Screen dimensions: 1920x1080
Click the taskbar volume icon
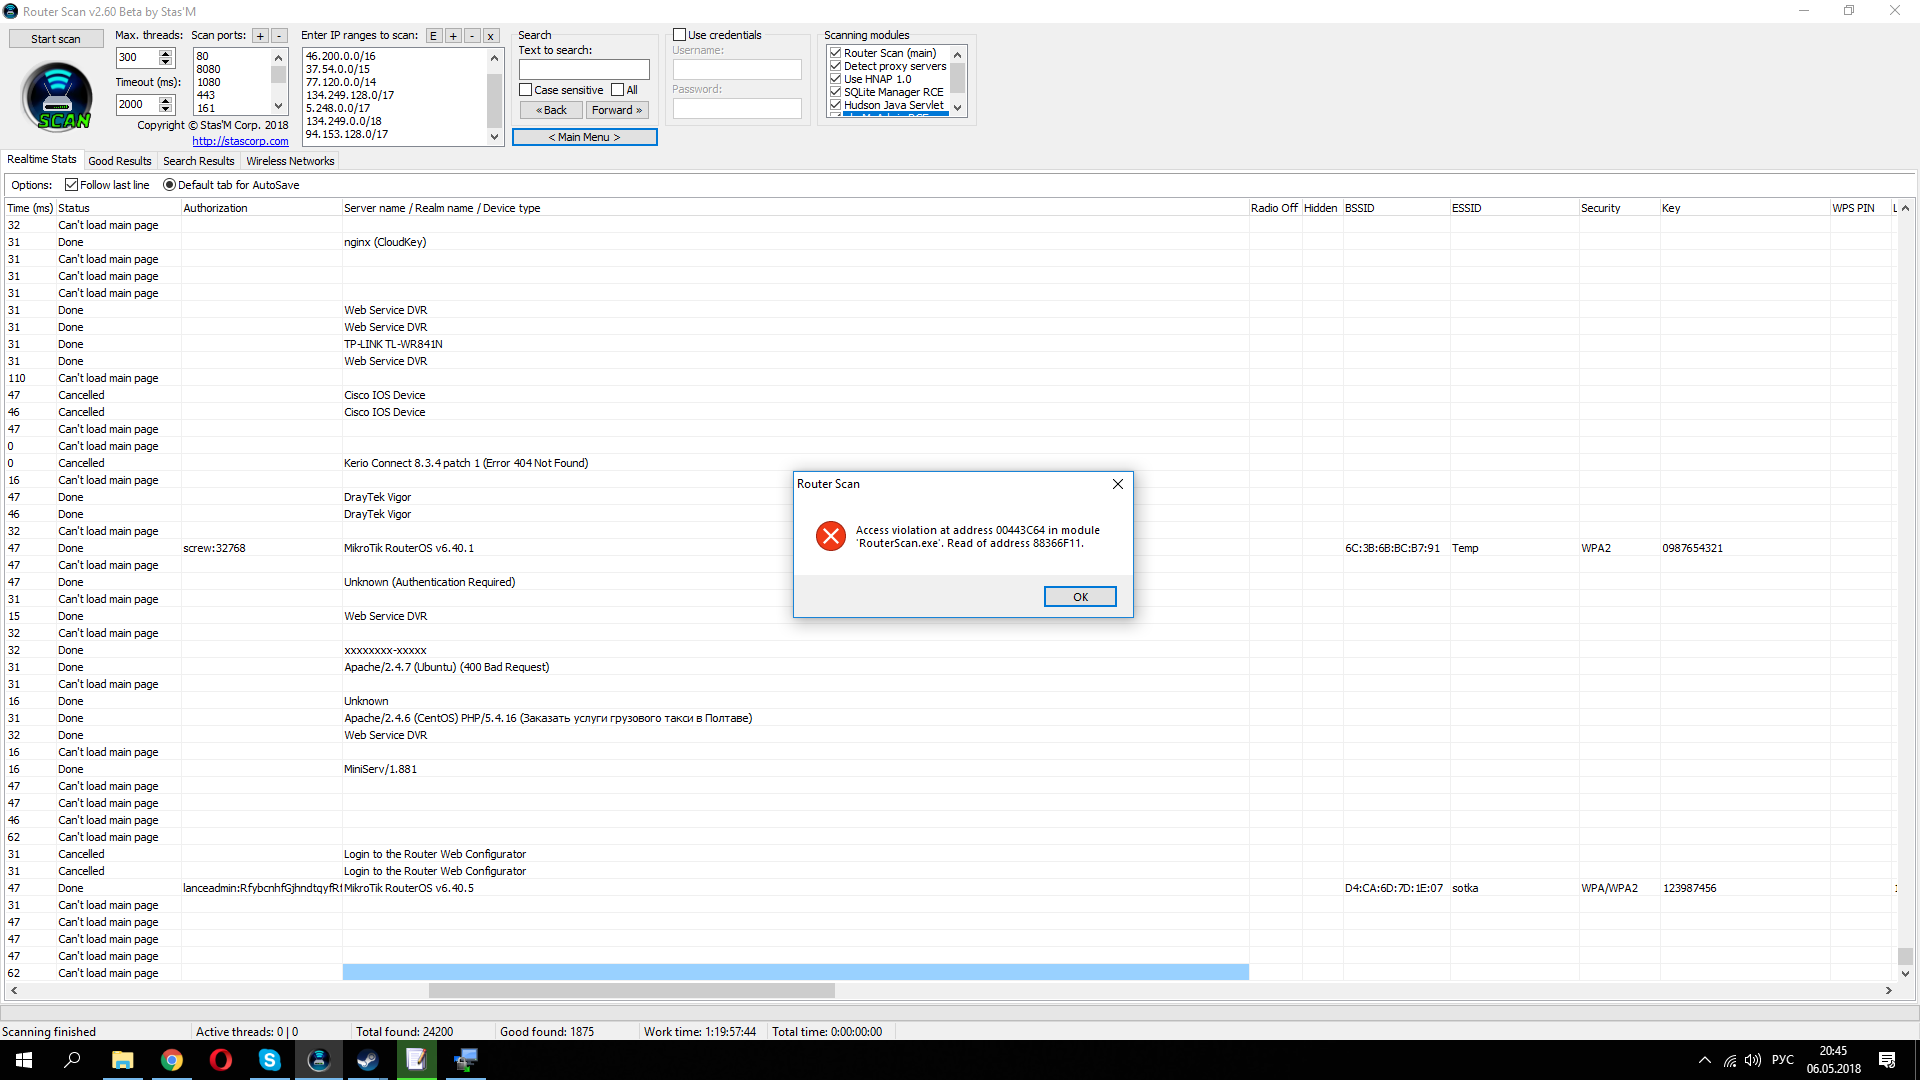pyautogui.click(x=1752, y=1060)
